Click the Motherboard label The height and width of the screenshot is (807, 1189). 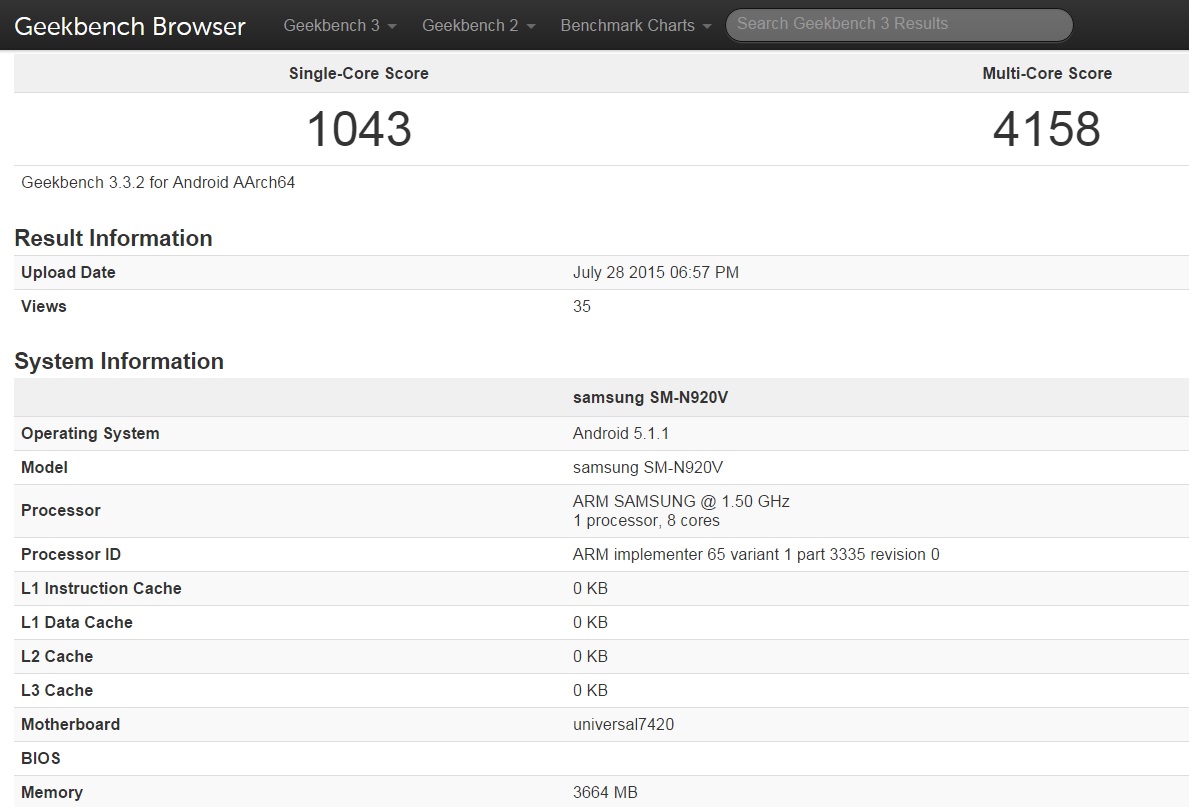pos(71,724)
